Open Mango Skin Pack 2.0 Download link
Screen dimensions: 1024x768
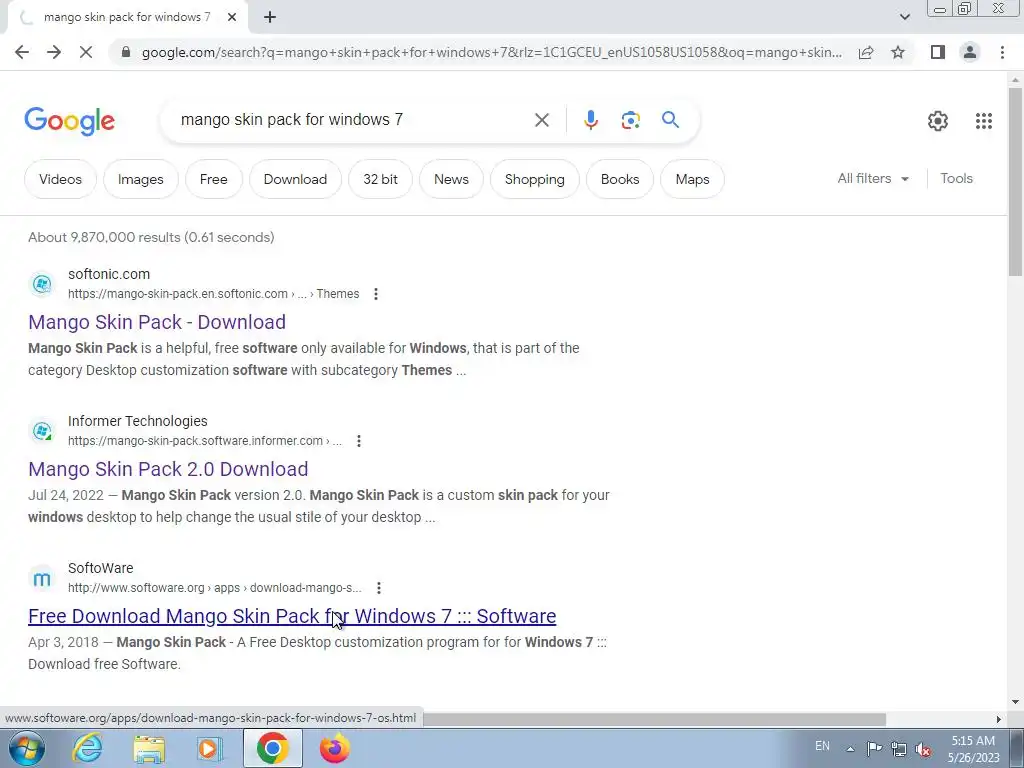point(168,469)
